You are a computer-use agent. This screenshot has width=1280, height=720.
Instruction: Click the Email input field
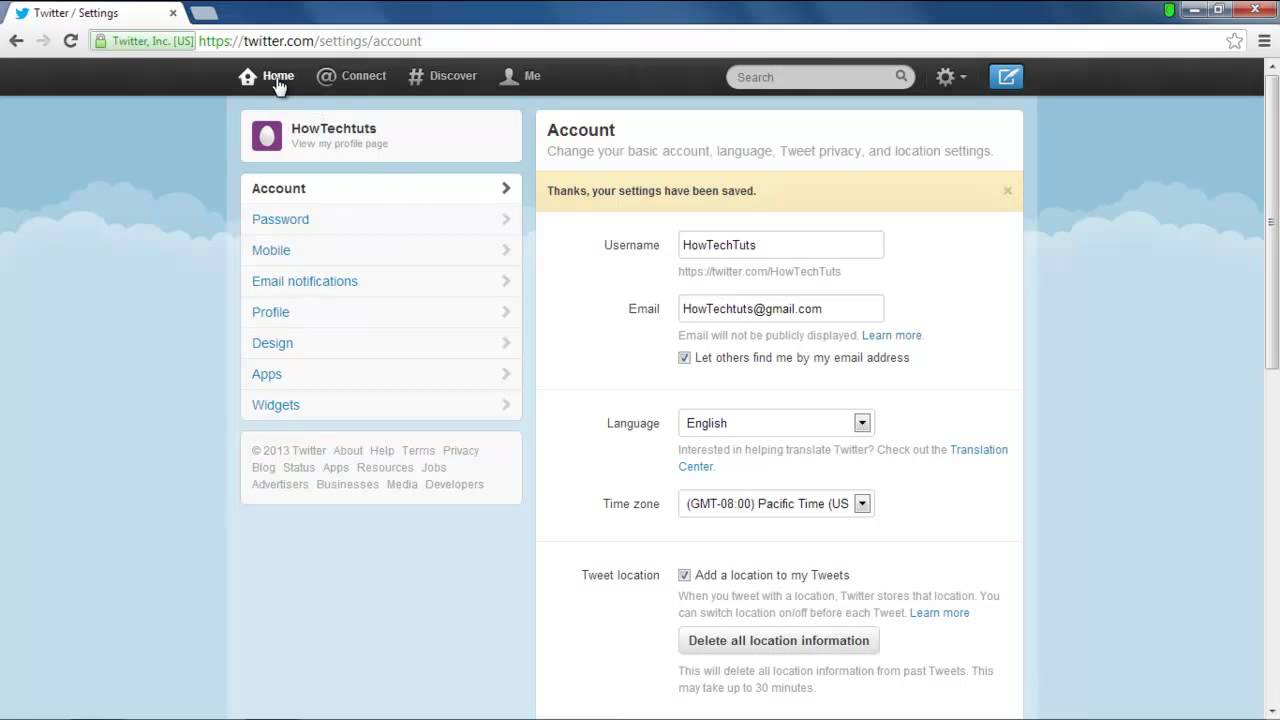[781, 309]
